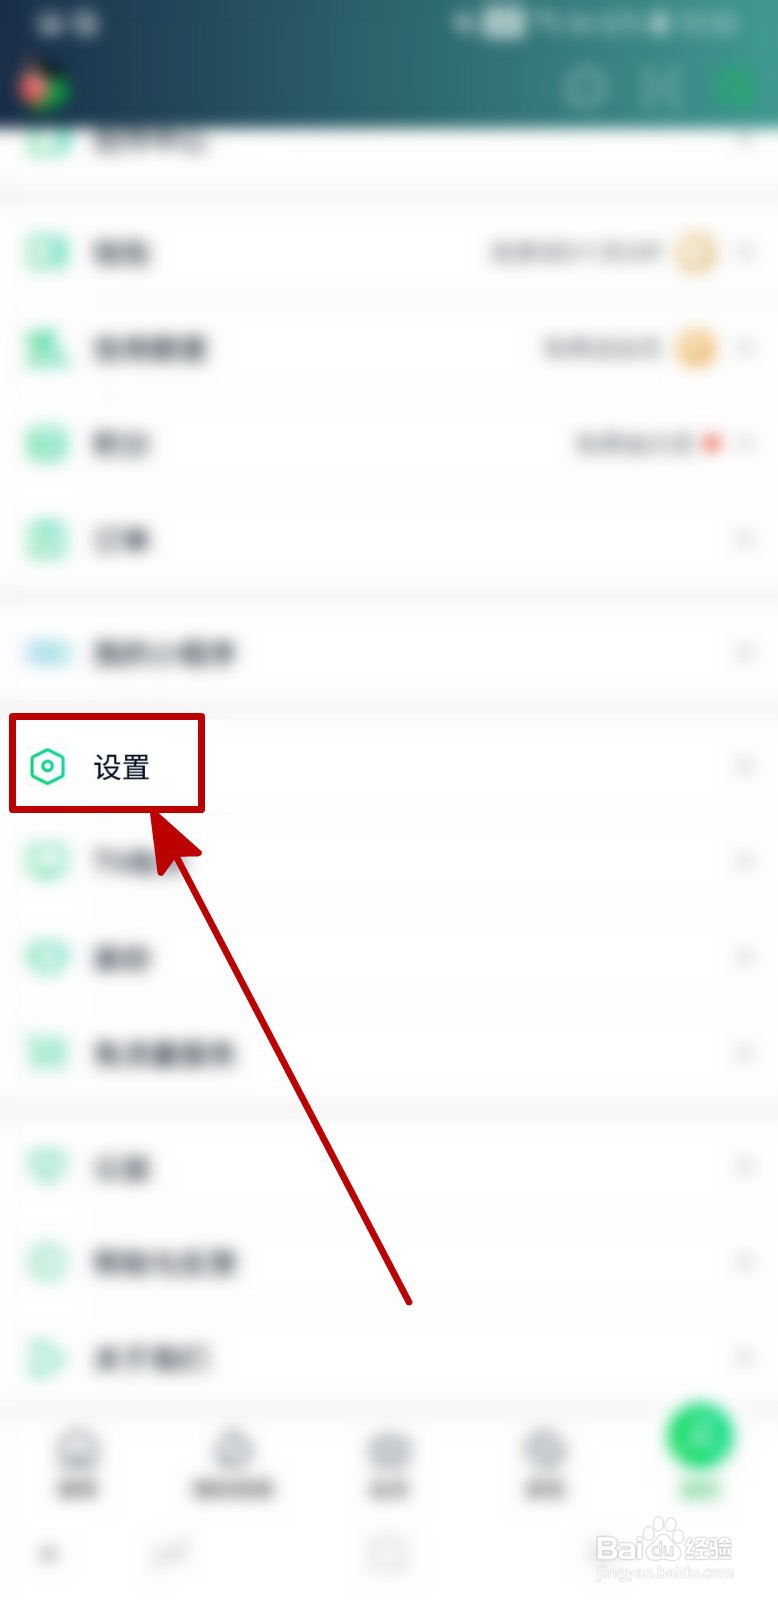Screen dimensions: 778x1600
Task: Tap the red notification dot in the list
Action: [712, 443]
